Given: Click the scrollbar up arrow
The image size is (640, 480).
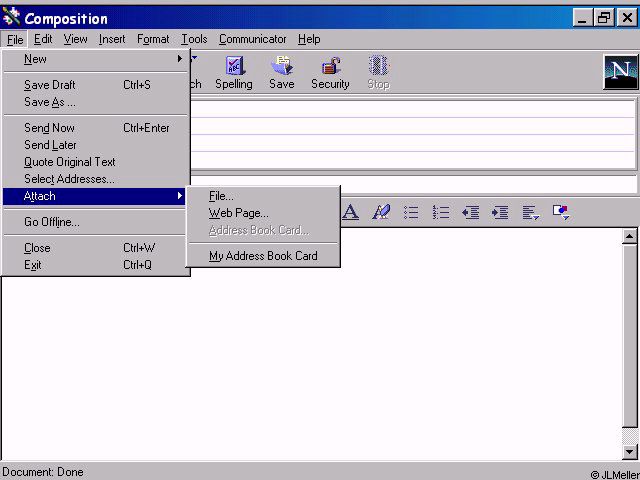Looking at the screenshot, I should tap(630, 236).
